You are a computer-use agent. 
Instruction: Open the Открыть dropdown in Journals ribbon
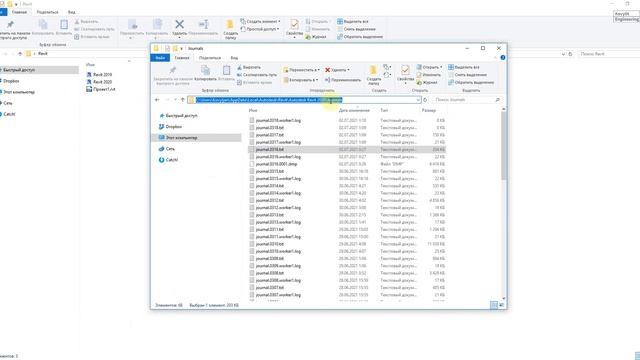(x=429, y=67)
